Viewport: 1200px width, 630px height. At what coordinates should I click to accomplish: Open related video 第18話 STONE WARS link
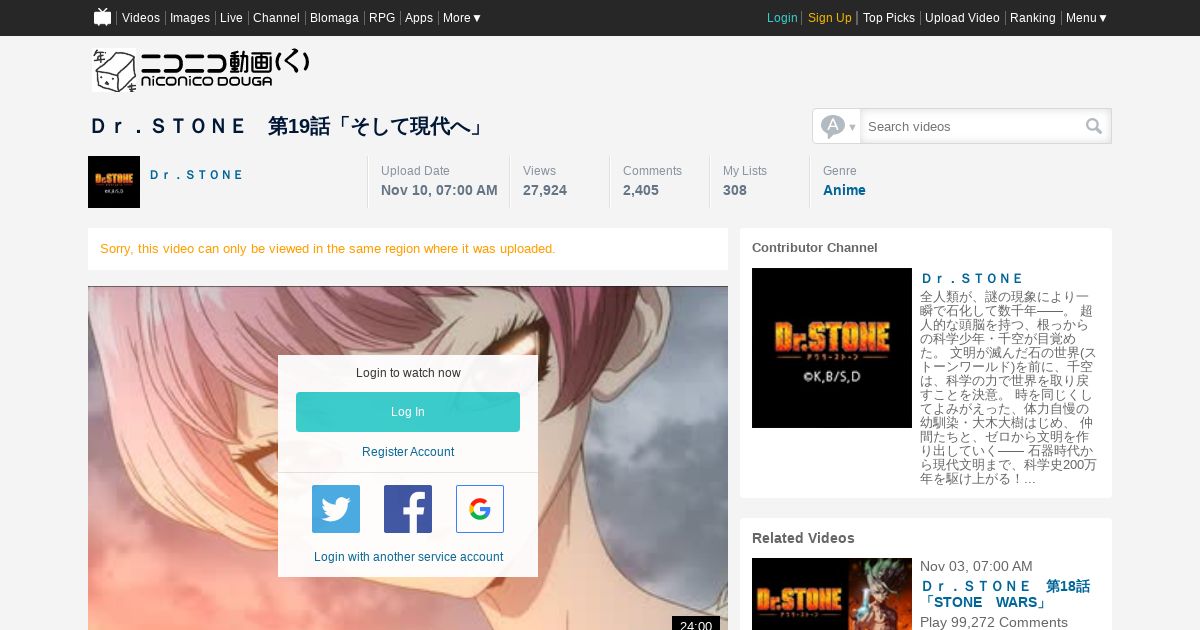[1005, 594]
